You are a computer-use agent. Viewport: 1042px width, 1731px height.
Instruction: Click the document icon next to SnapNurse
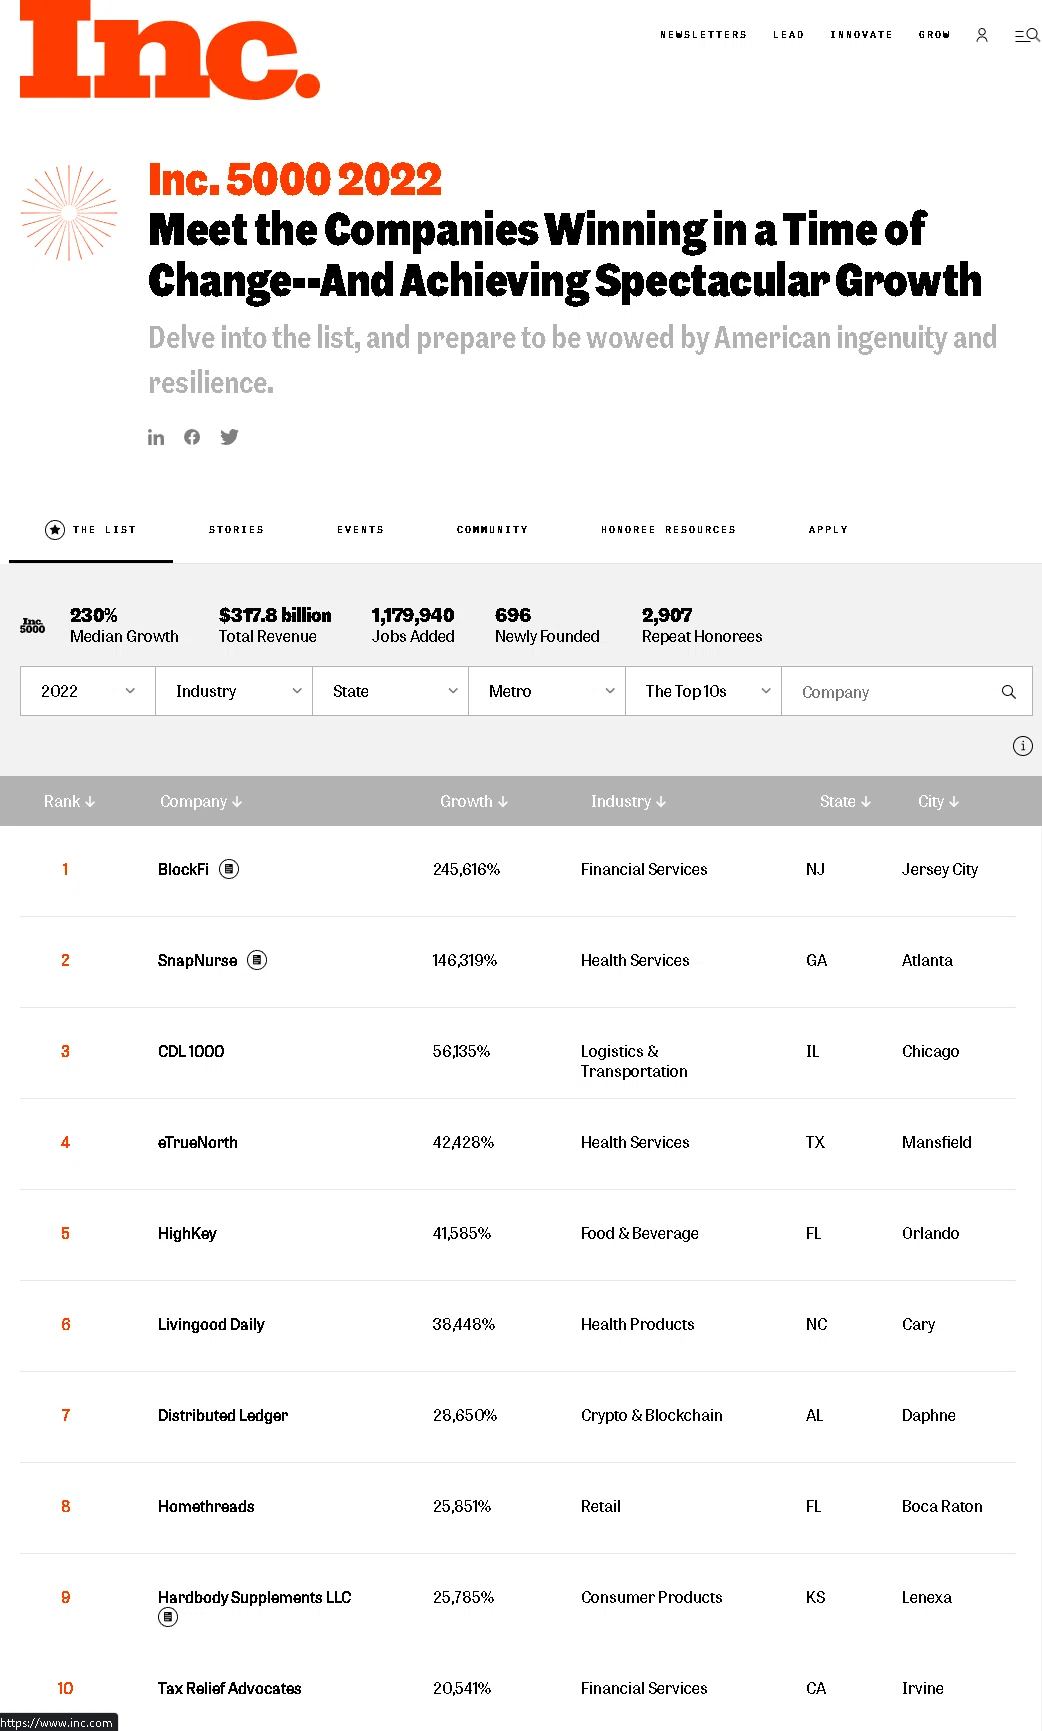[x=257, y=960]
